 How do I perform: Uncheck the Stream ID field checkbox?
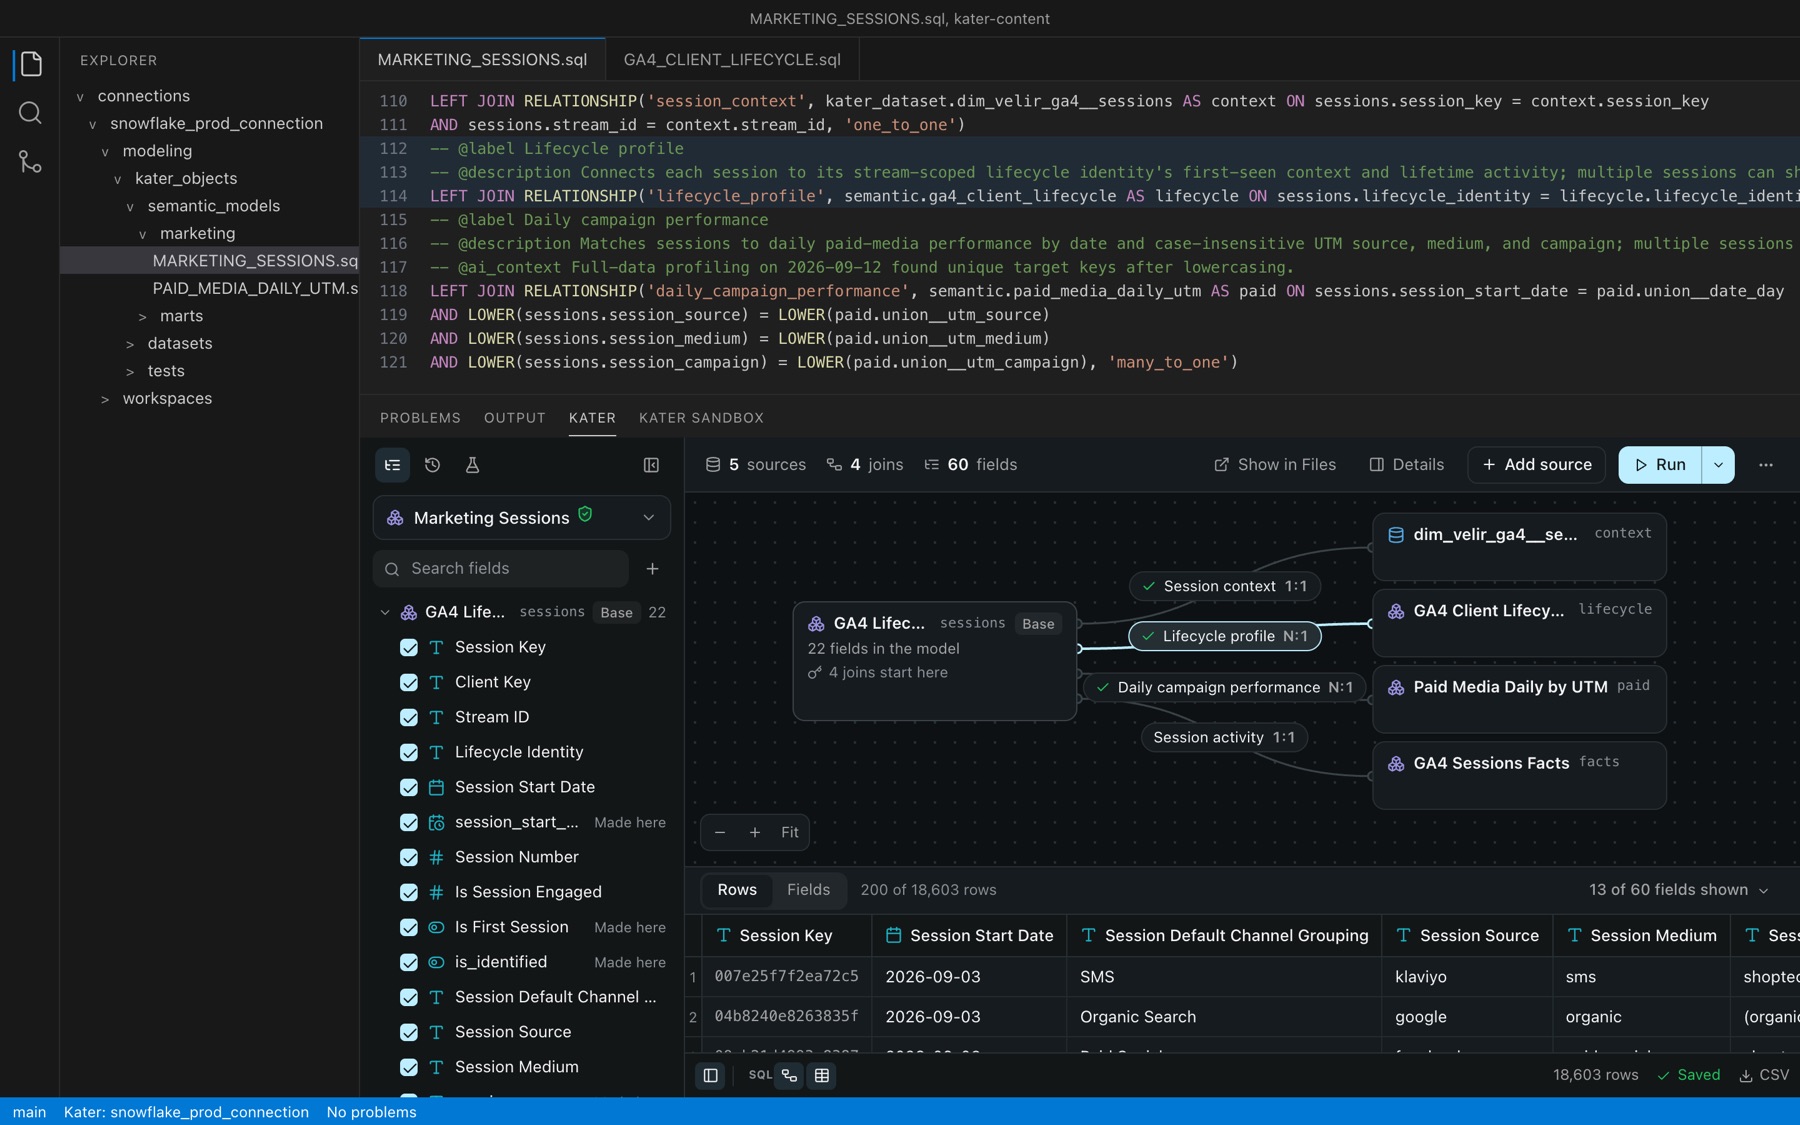point(409,718)
